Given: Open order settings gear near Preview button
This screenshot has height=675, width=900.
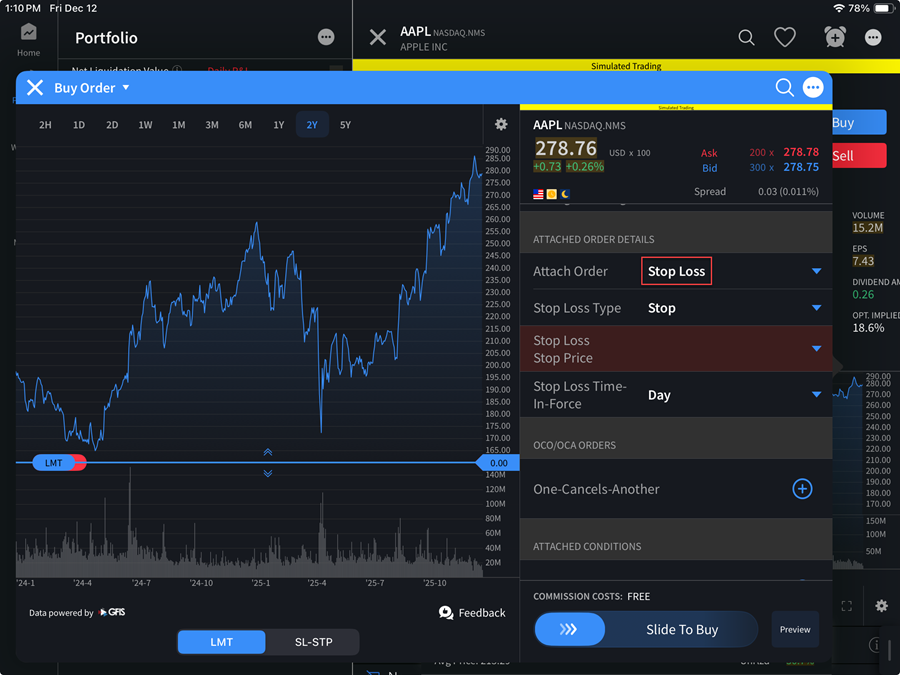Looking at the screenshot, I should point(881,606).
